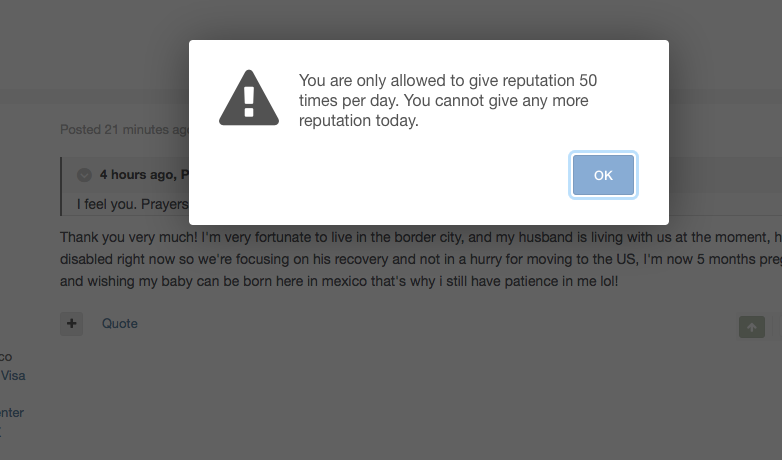Open the 'Posted 21 minutes ago' timestamp link
Viewport: 782px width, 460px height.
pos(124,130)
